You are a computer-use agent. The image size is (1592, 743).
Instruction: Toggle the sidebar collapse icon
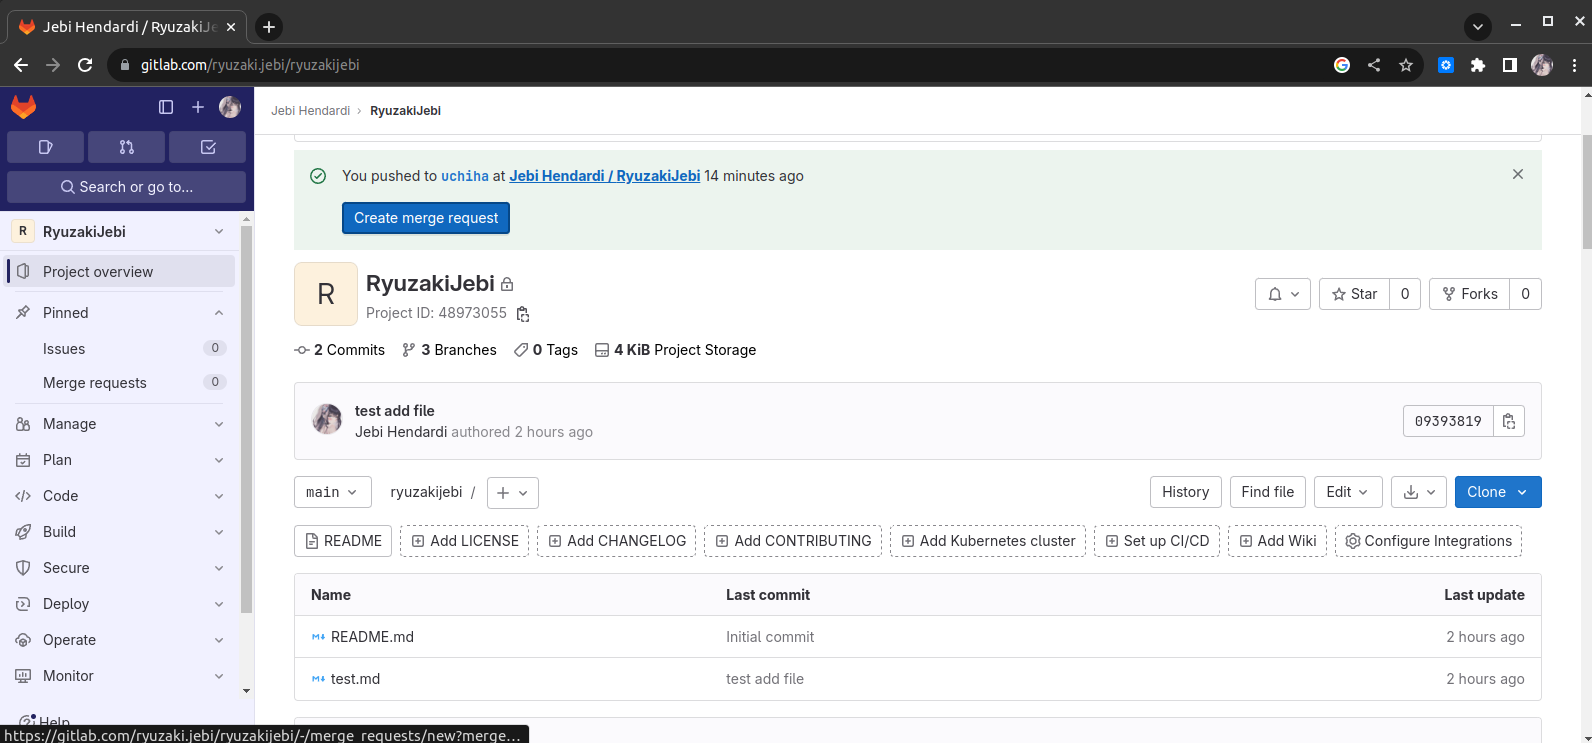tap(166, 107)
